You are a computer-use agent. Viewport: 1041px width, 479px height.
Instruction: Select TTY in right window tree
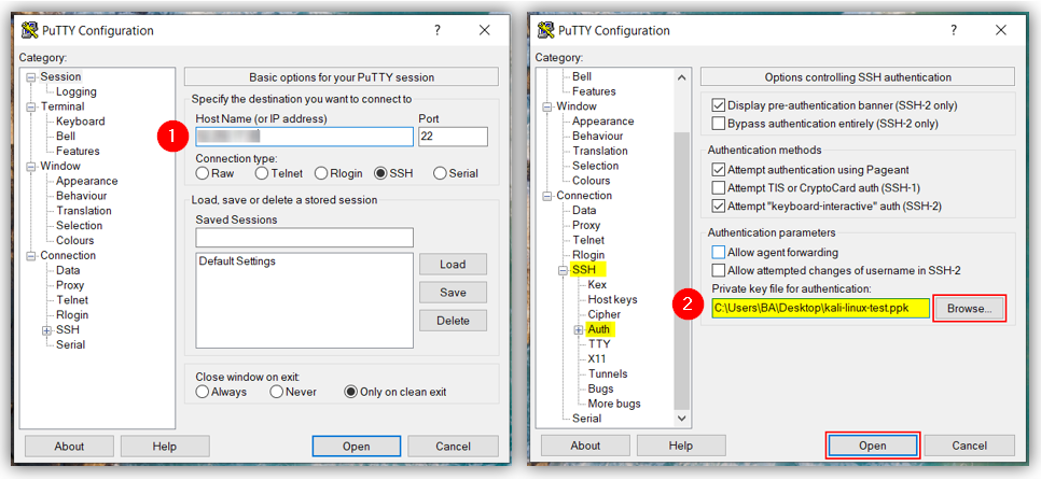599,344
